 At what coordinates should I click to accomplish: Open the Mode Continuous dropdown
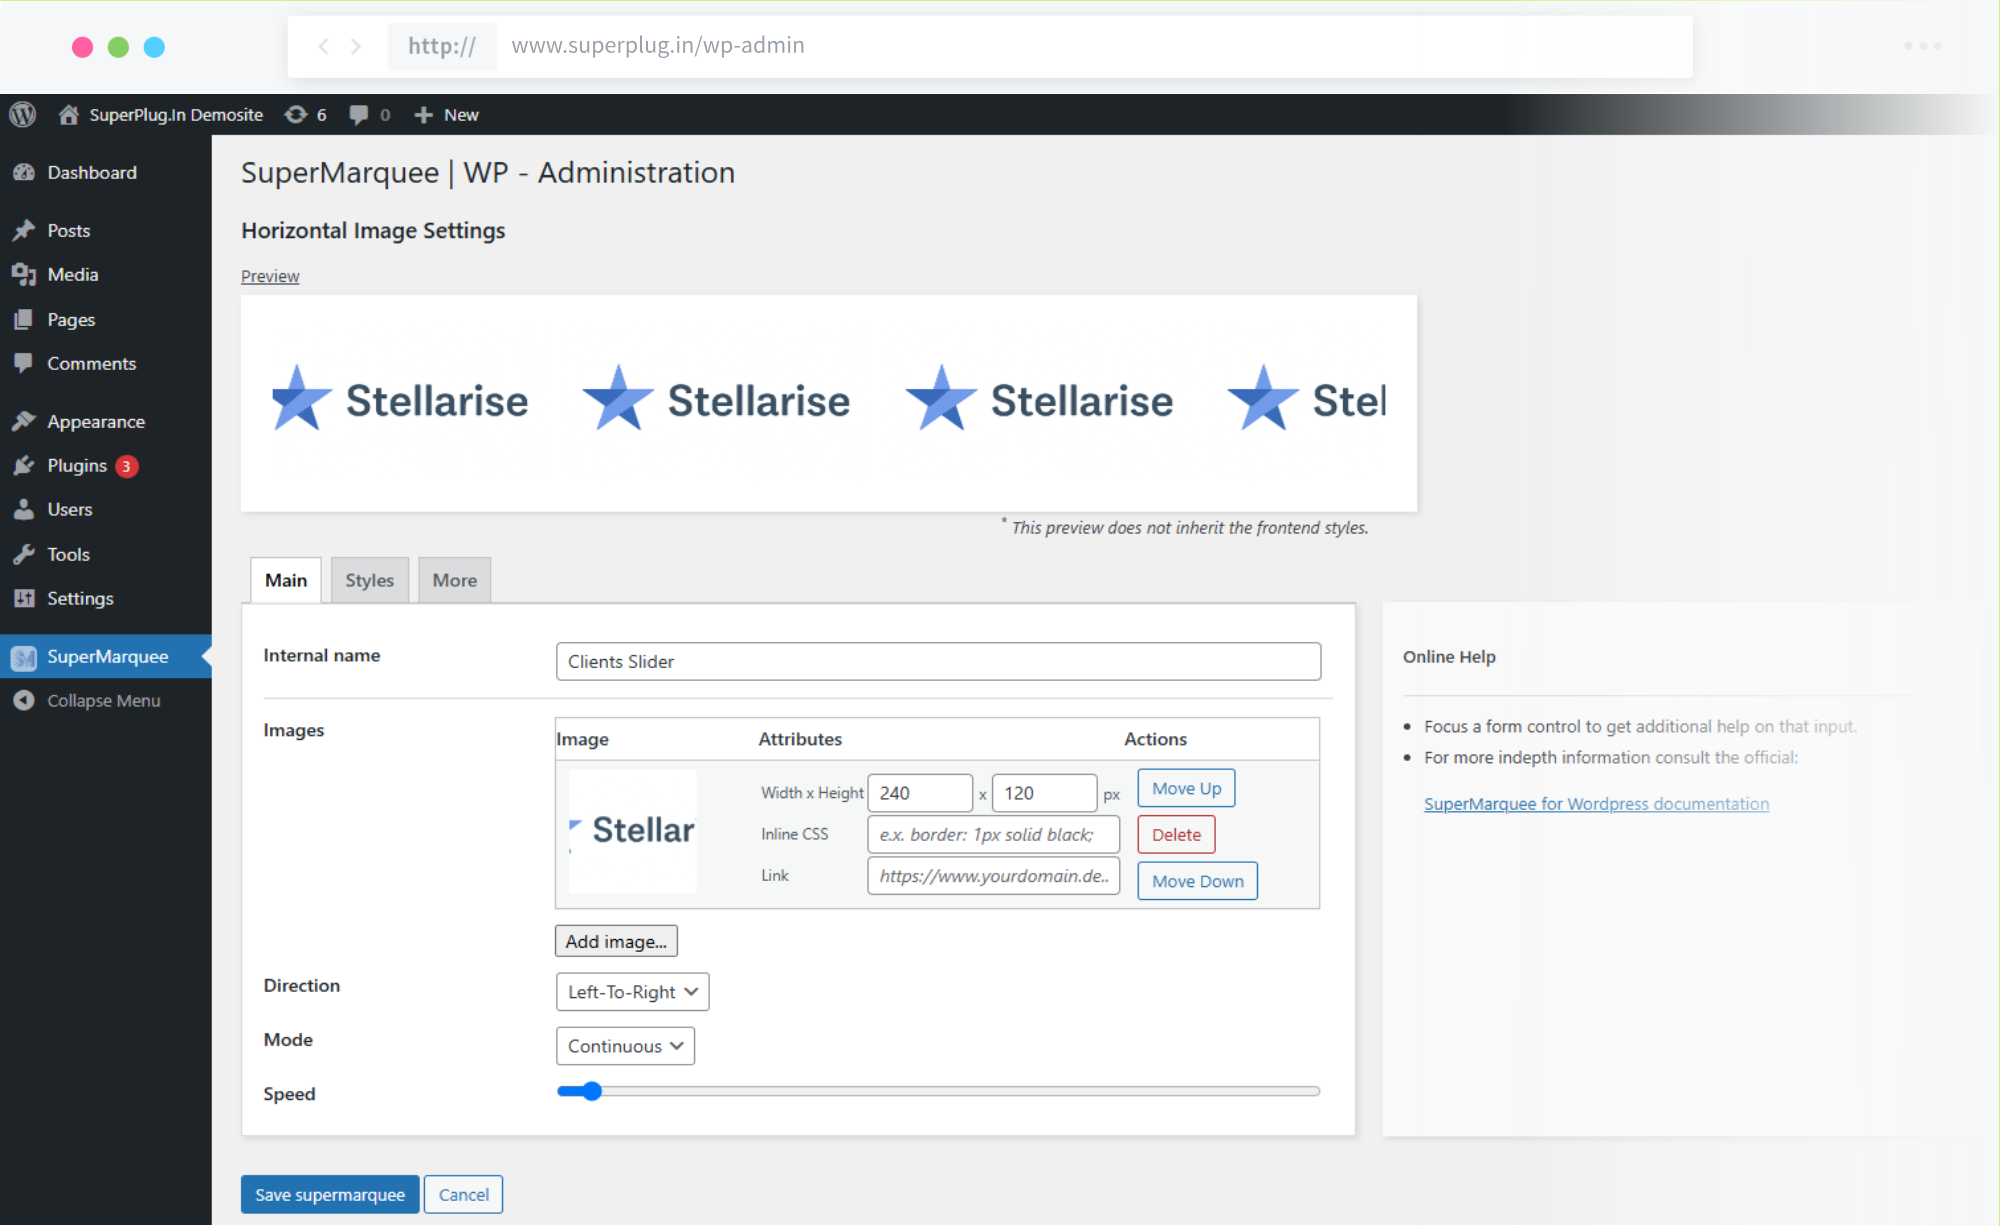coord(625,1046)
